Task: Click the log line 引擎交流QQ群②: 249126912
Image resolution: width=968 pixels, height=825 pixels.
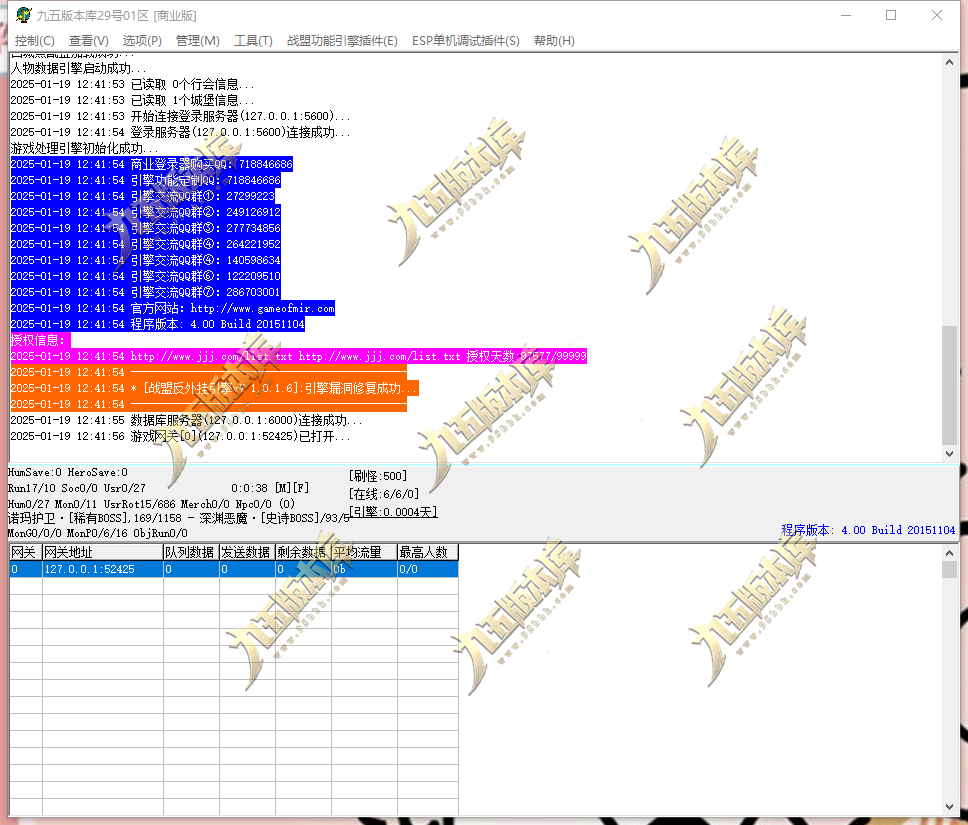Action: click(x=146, y=212)
